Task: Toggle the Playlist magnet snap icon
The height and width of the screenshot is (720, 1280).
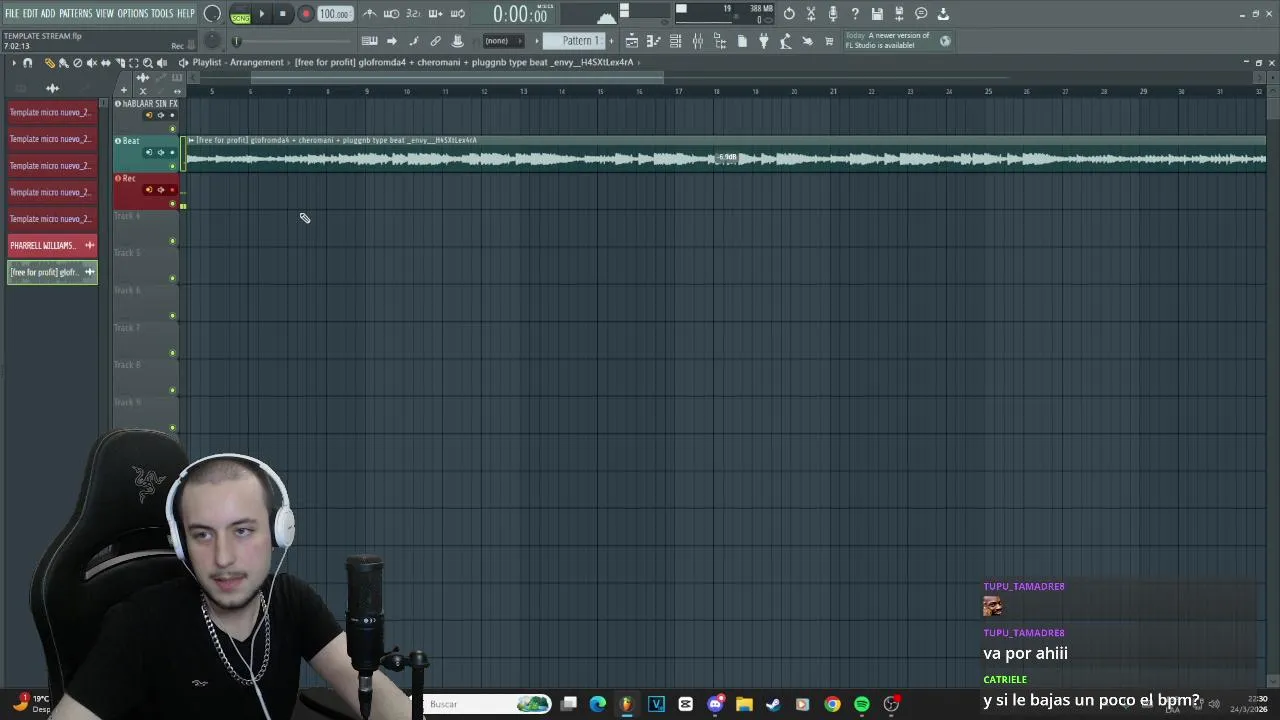Action: point(27,63)
